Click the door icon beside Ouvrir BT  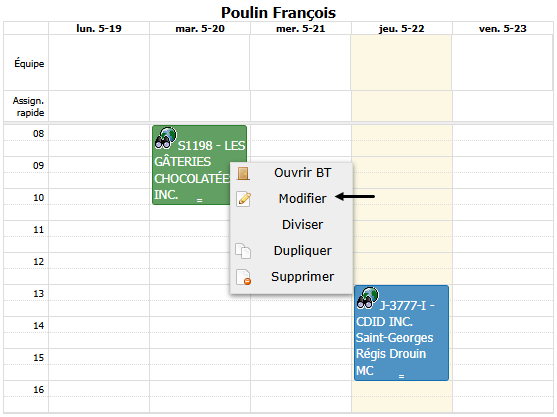pos(243,173)
